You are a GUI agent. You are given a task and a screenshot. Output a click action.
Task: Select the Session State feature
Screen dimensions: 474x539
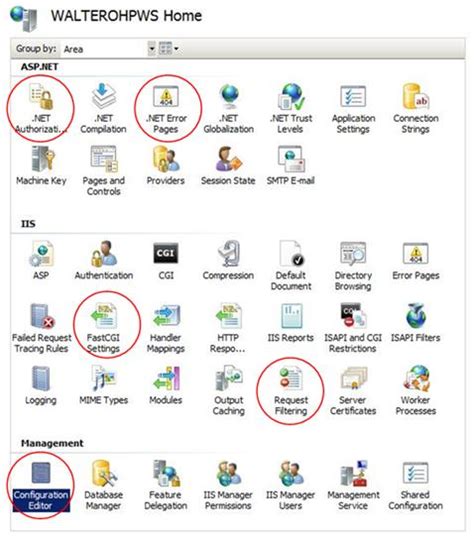tap(228, 166)
